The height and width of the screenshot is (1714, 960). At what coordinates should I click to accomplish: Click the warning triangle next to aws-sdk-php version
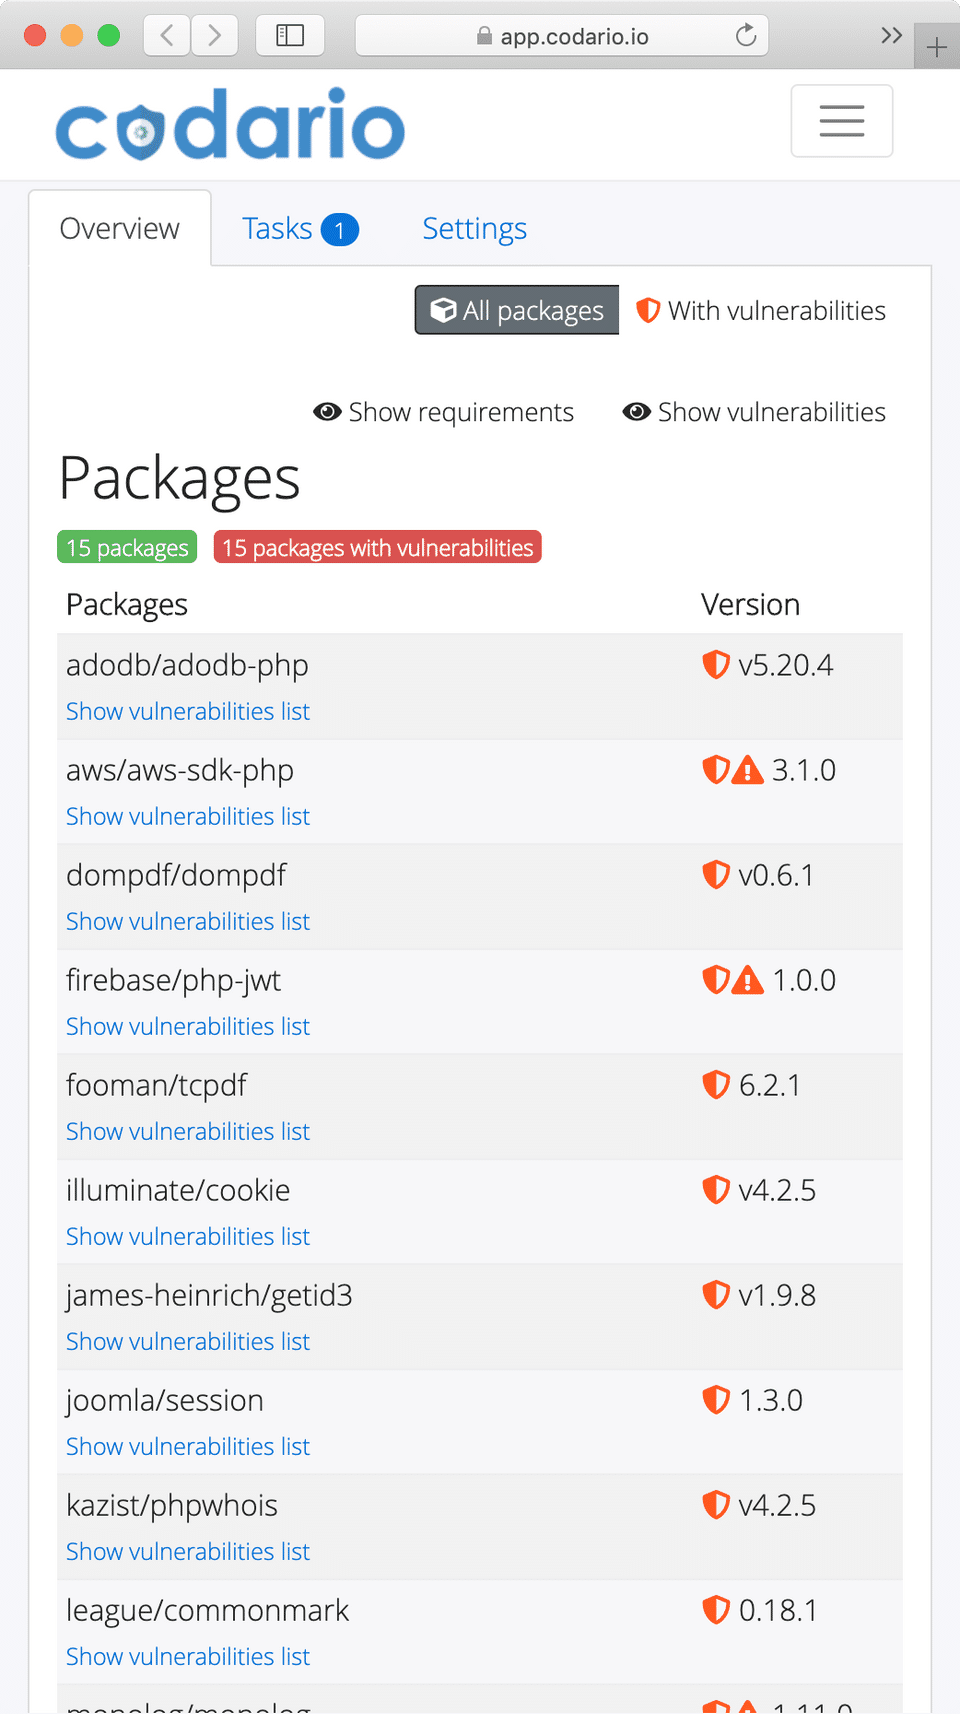click(748, 771)
